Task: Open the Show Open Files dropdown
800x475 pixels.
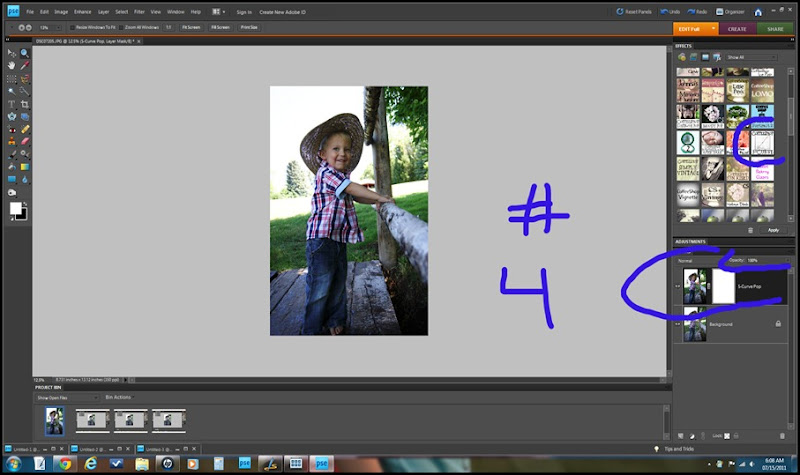Action: click(x=68, y=397)
